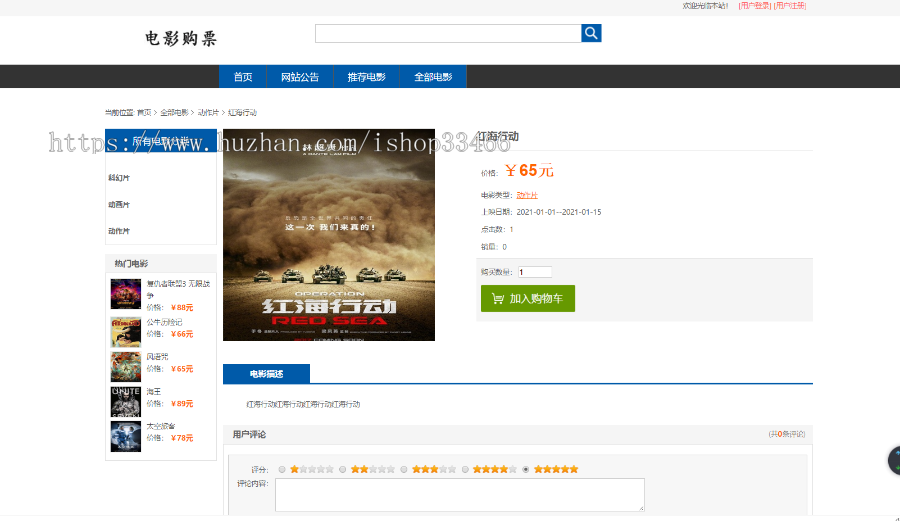Click 全部电影 in the breadcrumb
This screenshot has width=900, height=521.
tap(174, 112)
